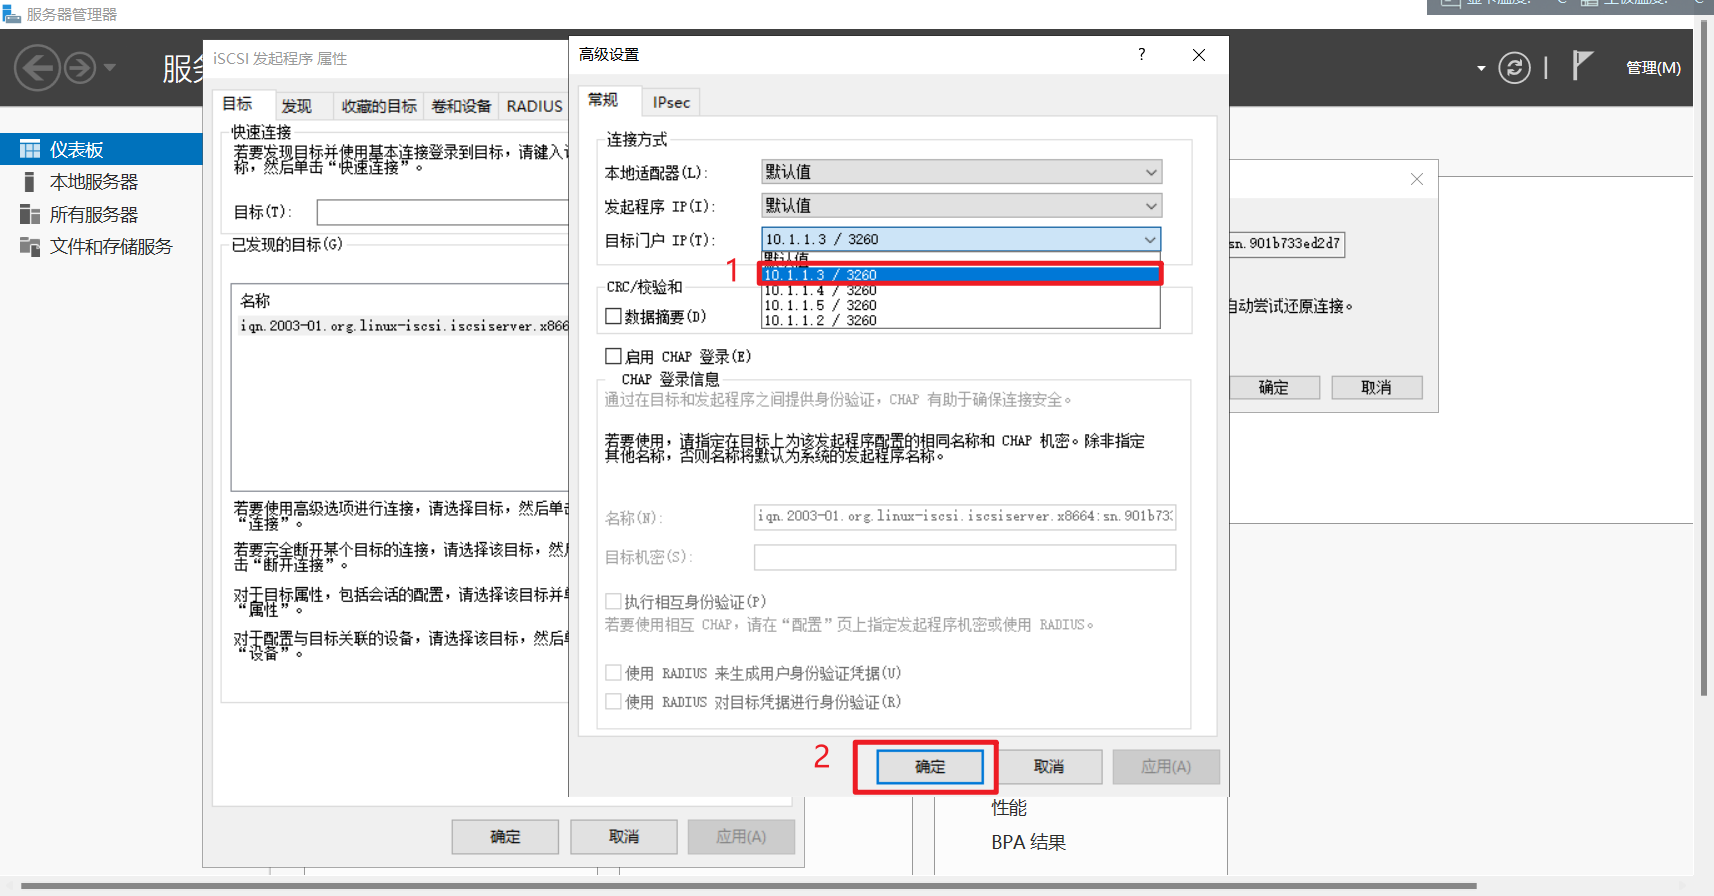Open the 卷和设备 tab

461,106
